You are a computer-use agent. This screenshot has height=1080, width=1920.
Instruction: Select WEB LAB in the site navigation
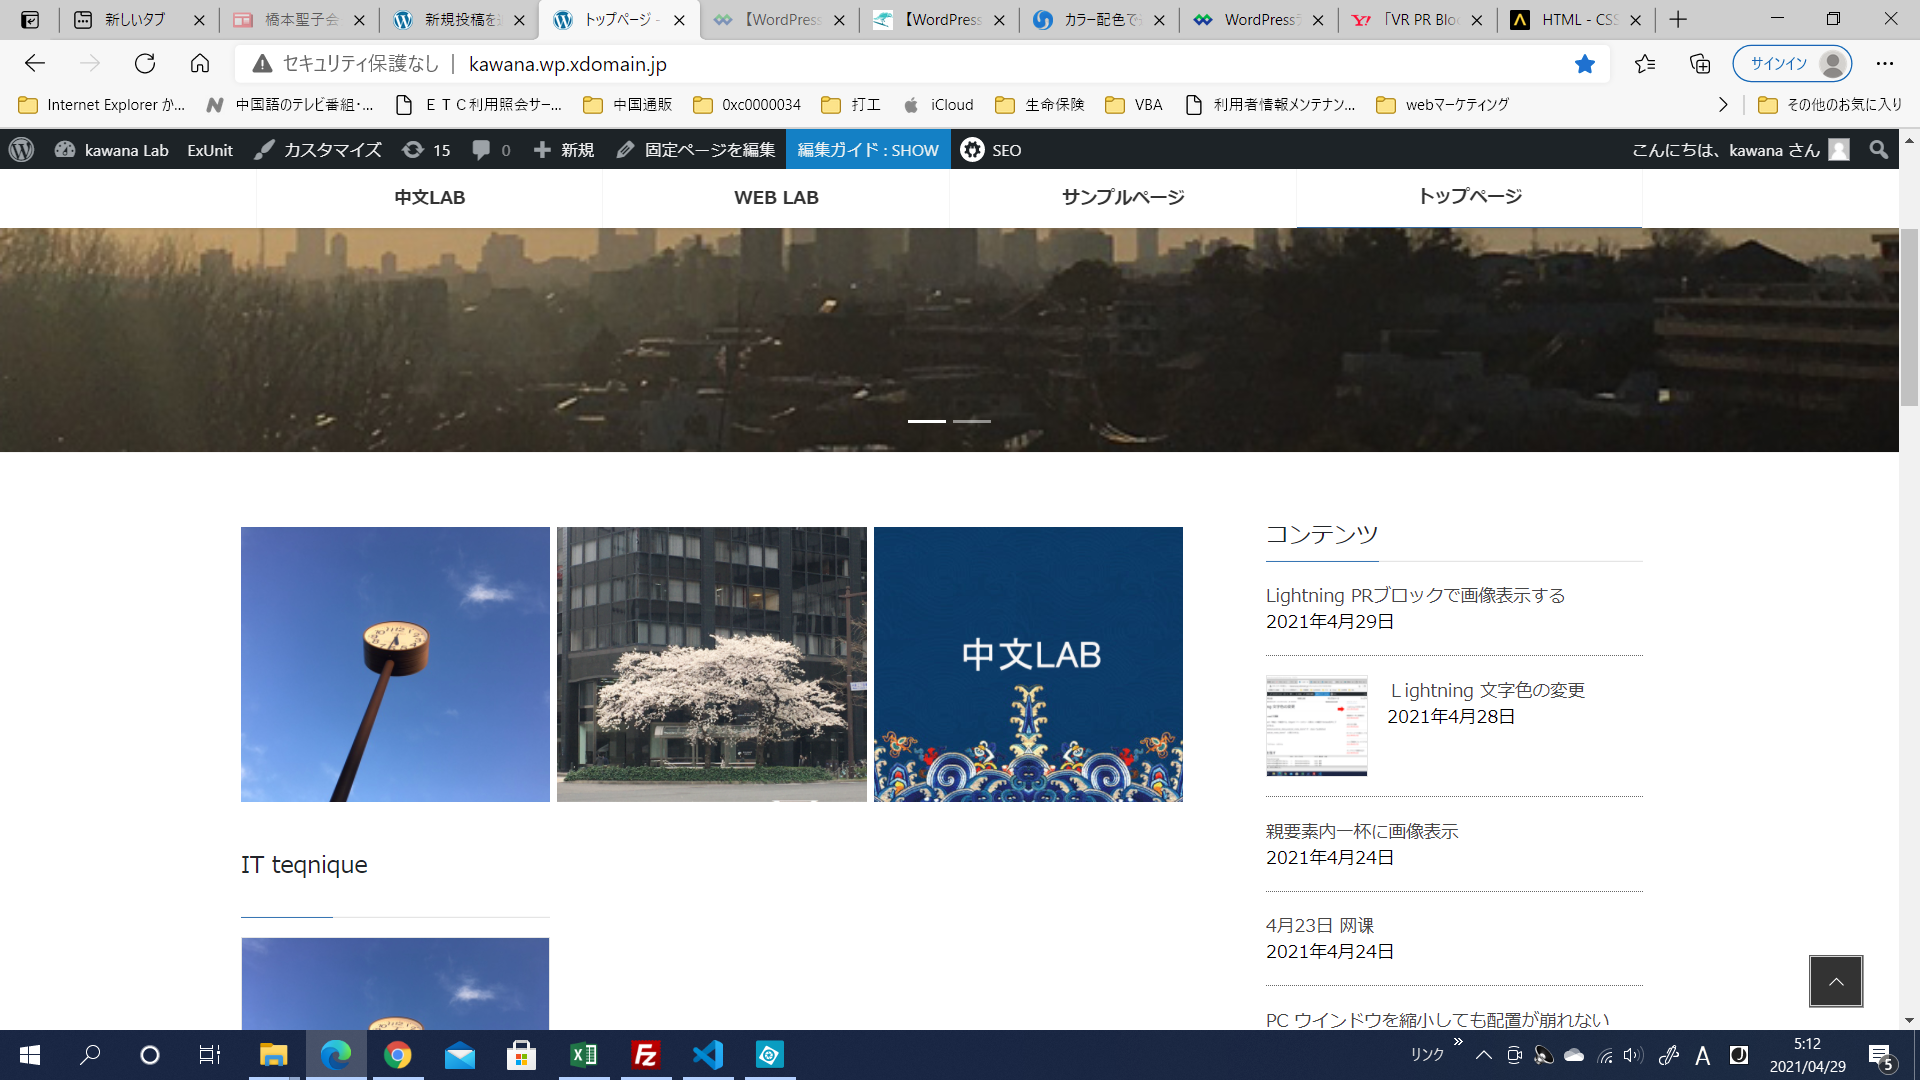[x=776, y=197]
